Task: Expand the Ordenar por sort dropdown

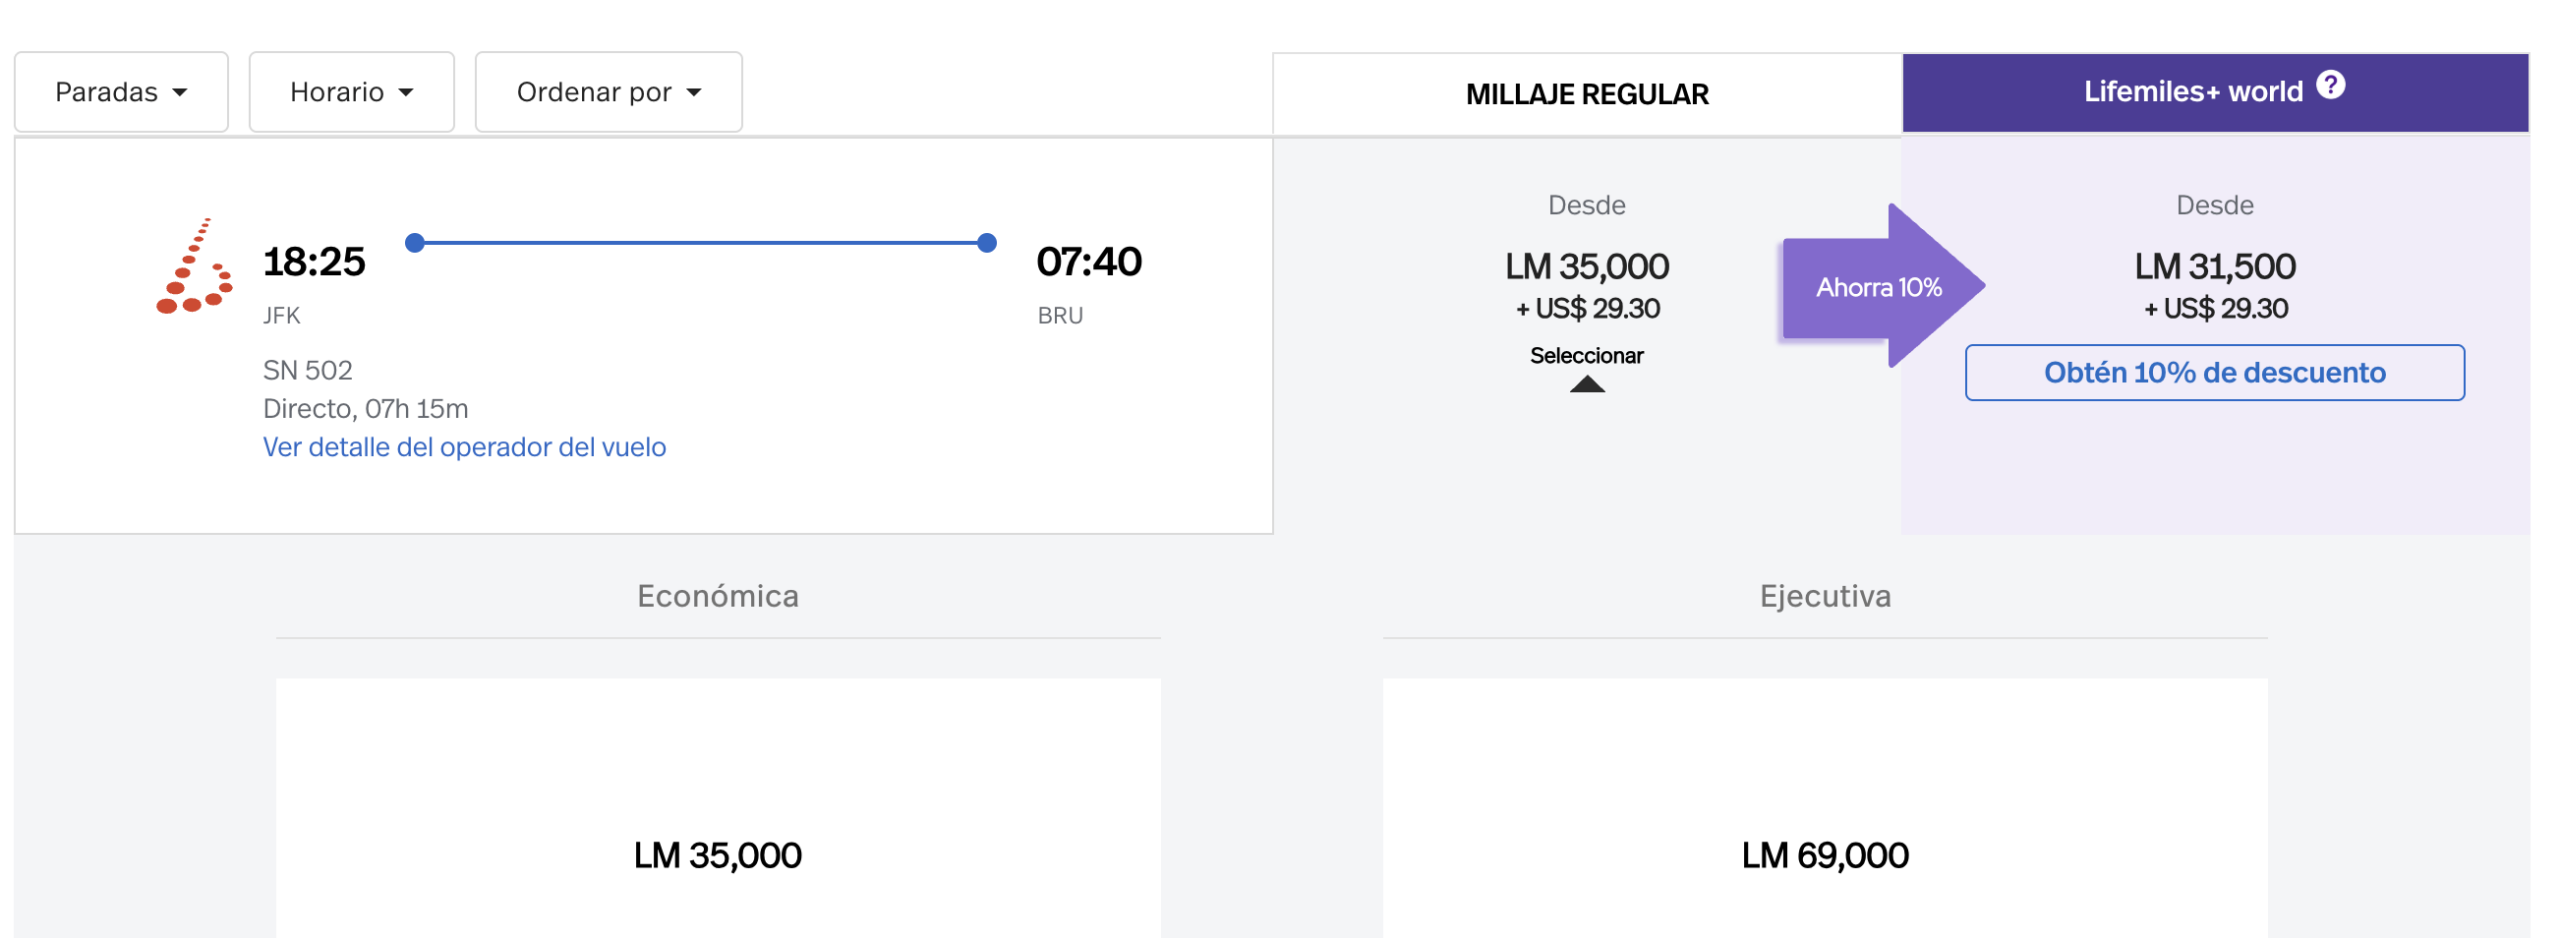Action: click(x=608, y=92)
